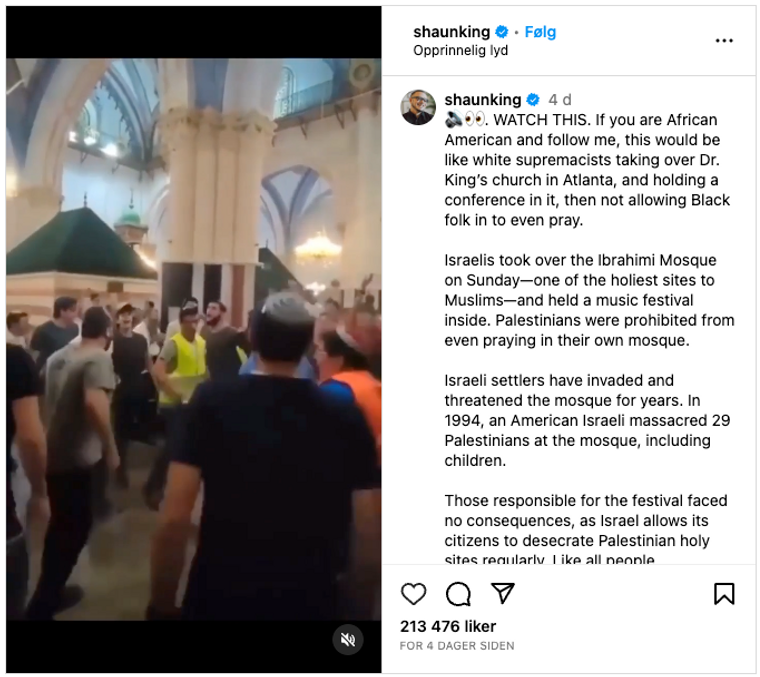Click the 4 d time label

coord(560,100)
